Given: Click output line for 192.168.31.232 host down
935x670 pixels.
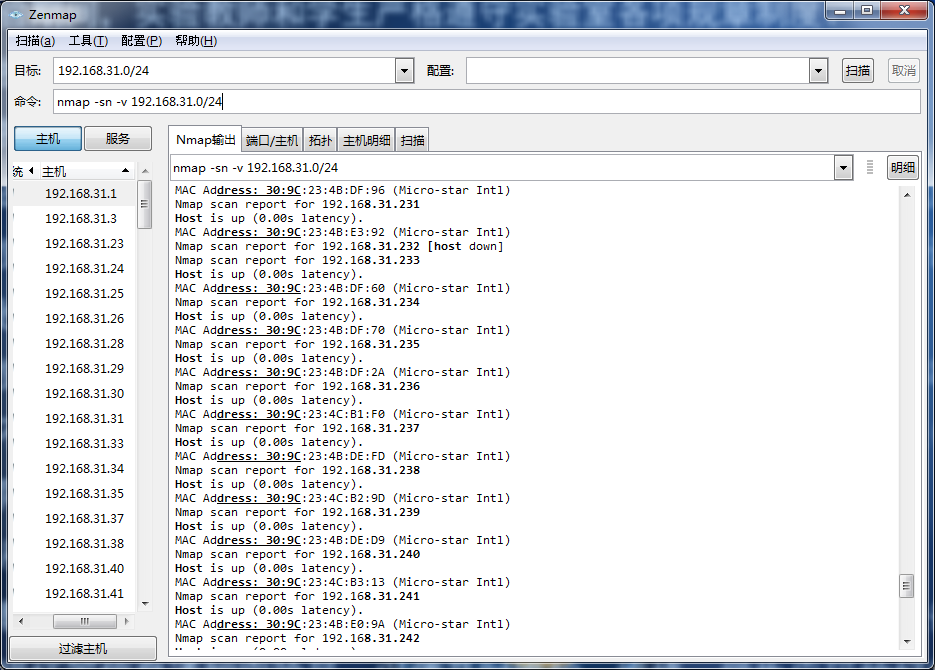Looking at the screenshot, I should 339,246.
